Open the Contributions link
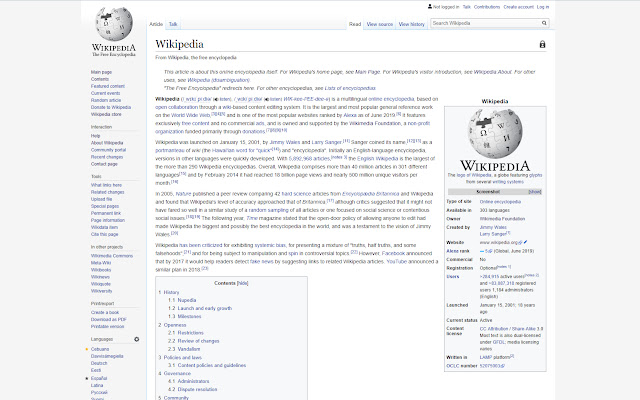The height and width of the screenshot is (400, 640). click(487, 7)
